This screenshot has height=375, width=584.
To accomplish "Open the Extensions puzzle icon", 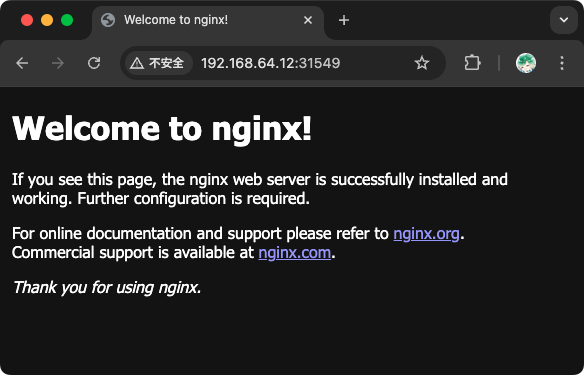I will pyautogui.click(x=472, y=63).
